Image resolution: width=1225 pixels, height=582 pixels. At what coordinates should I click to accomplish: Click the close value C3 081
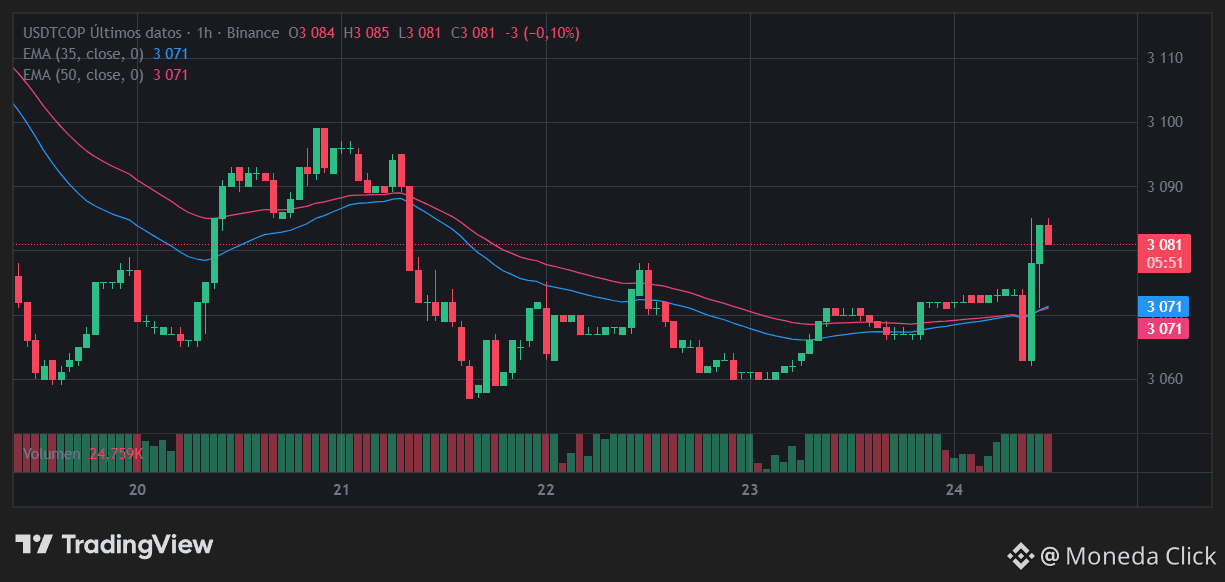point(473,33)
